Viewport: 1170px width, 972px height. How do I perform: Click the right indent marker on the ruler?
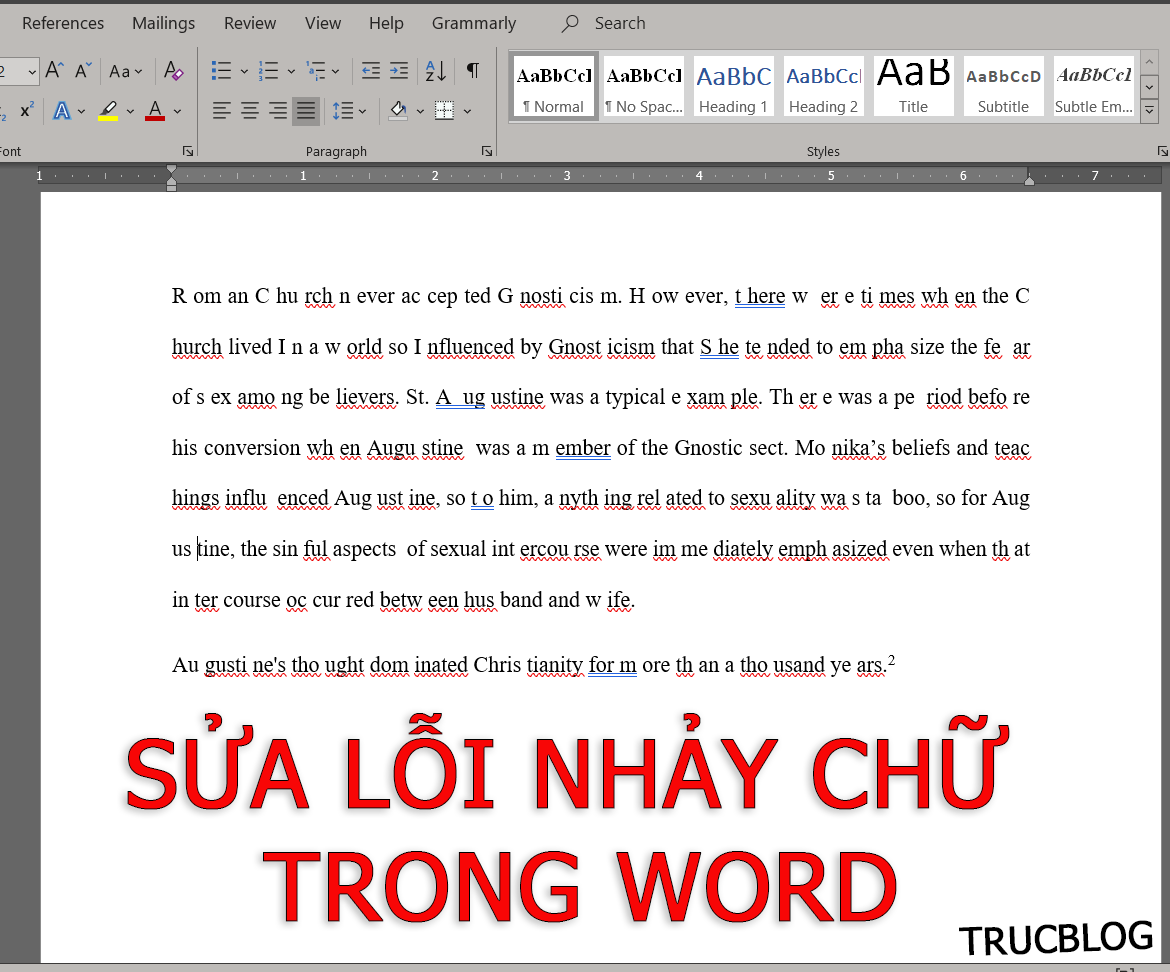(1029, 179)
